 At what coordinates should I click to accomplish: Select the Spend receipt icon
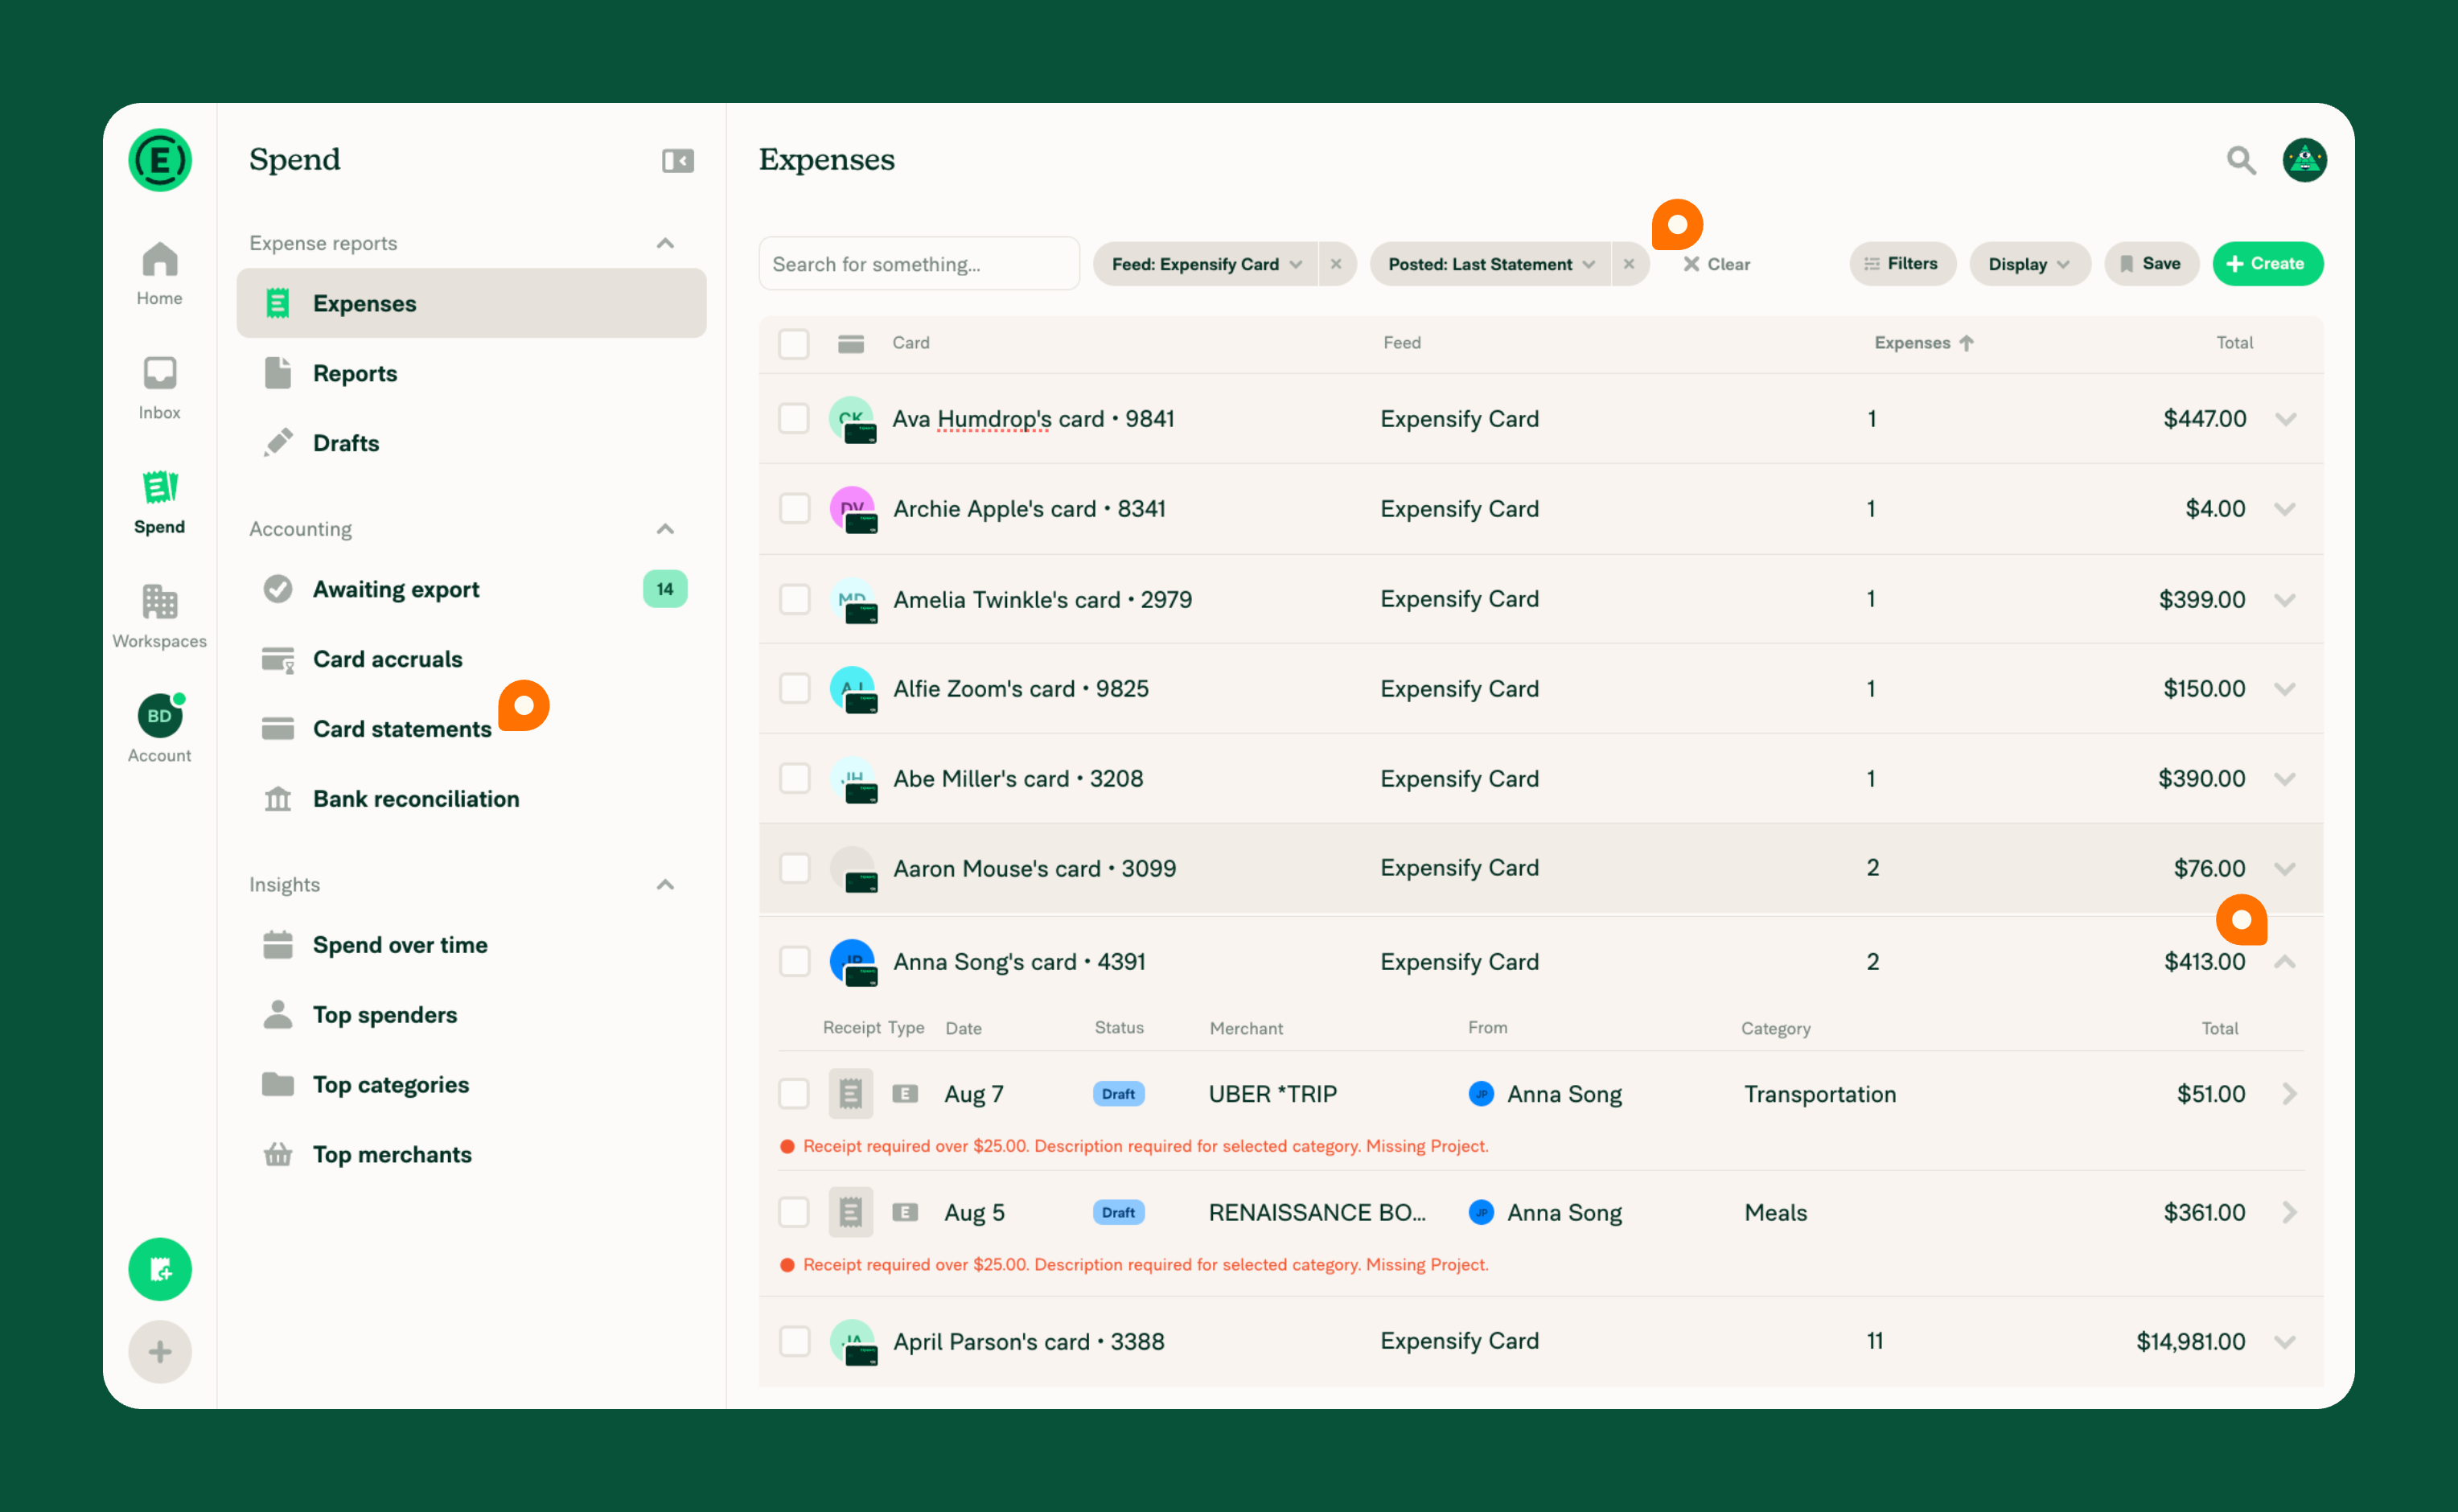coord(160,487)
